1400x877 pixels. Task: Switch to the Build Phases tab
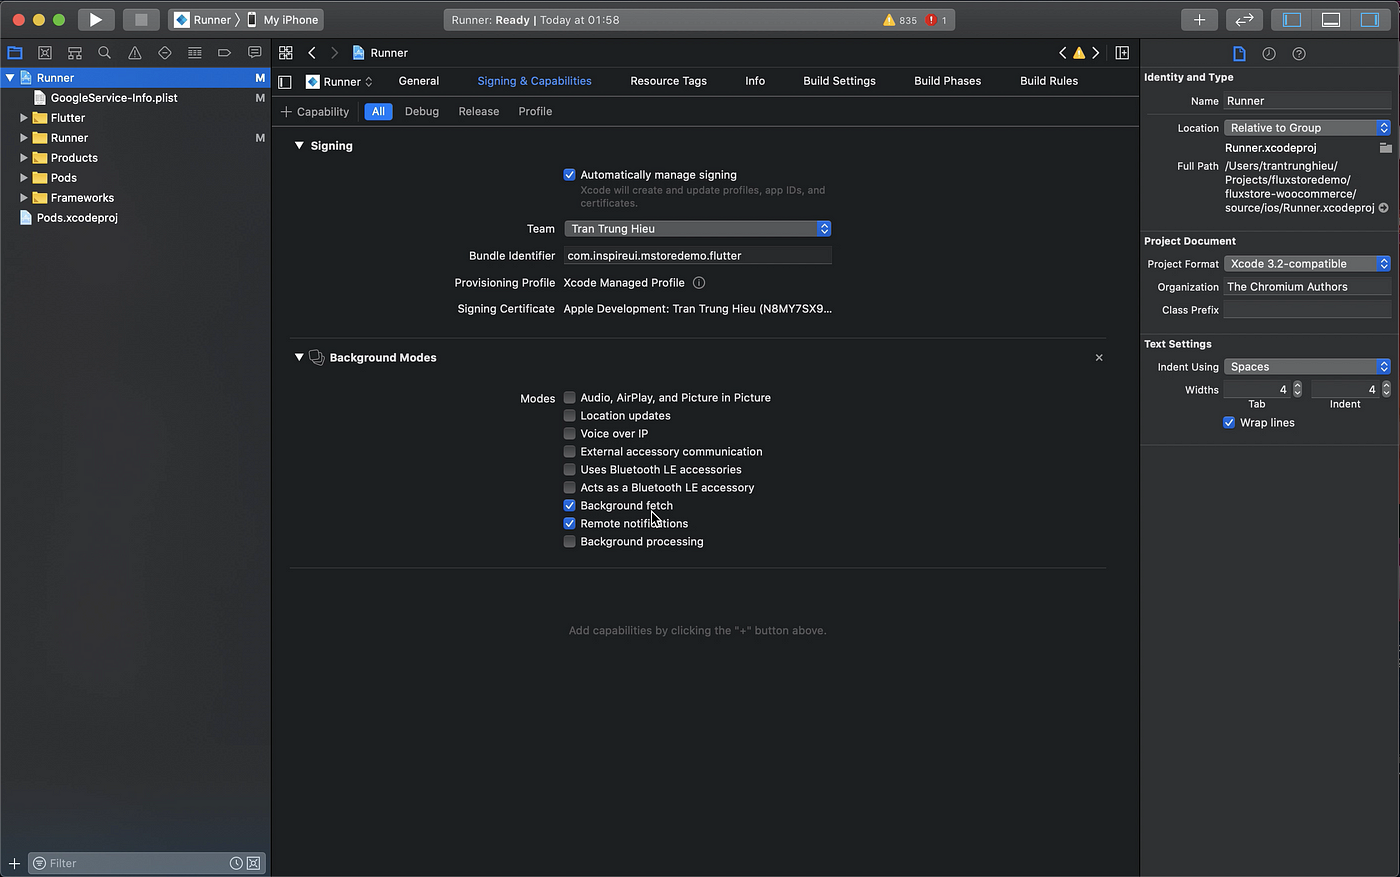tap(947, 81)
